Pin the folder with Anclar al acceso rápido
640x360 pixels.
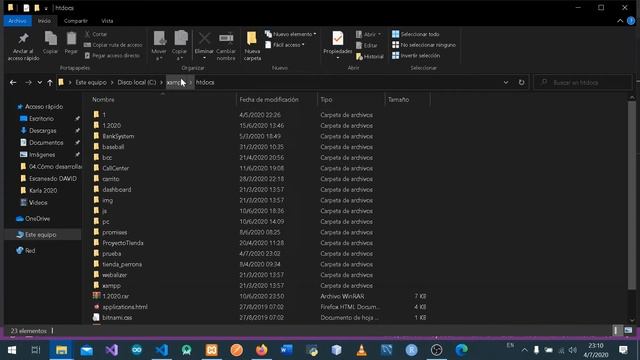(x=23, y=46)
